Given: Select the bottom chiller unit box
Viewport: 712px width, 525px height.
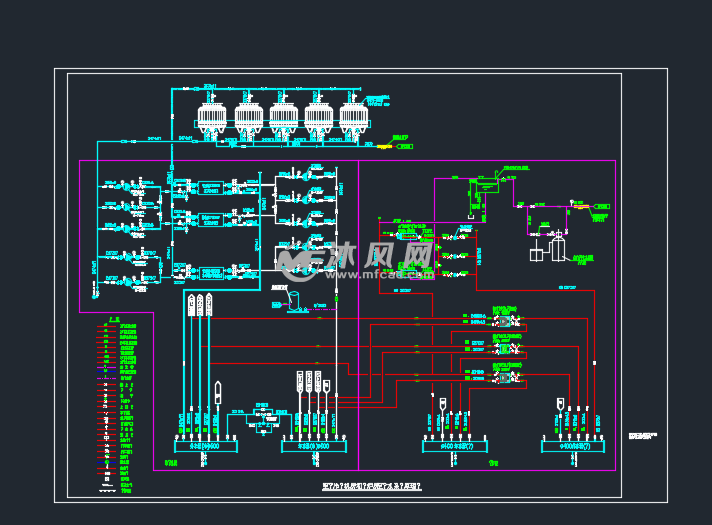Looking at the screenshot, I should pos(211,270).
